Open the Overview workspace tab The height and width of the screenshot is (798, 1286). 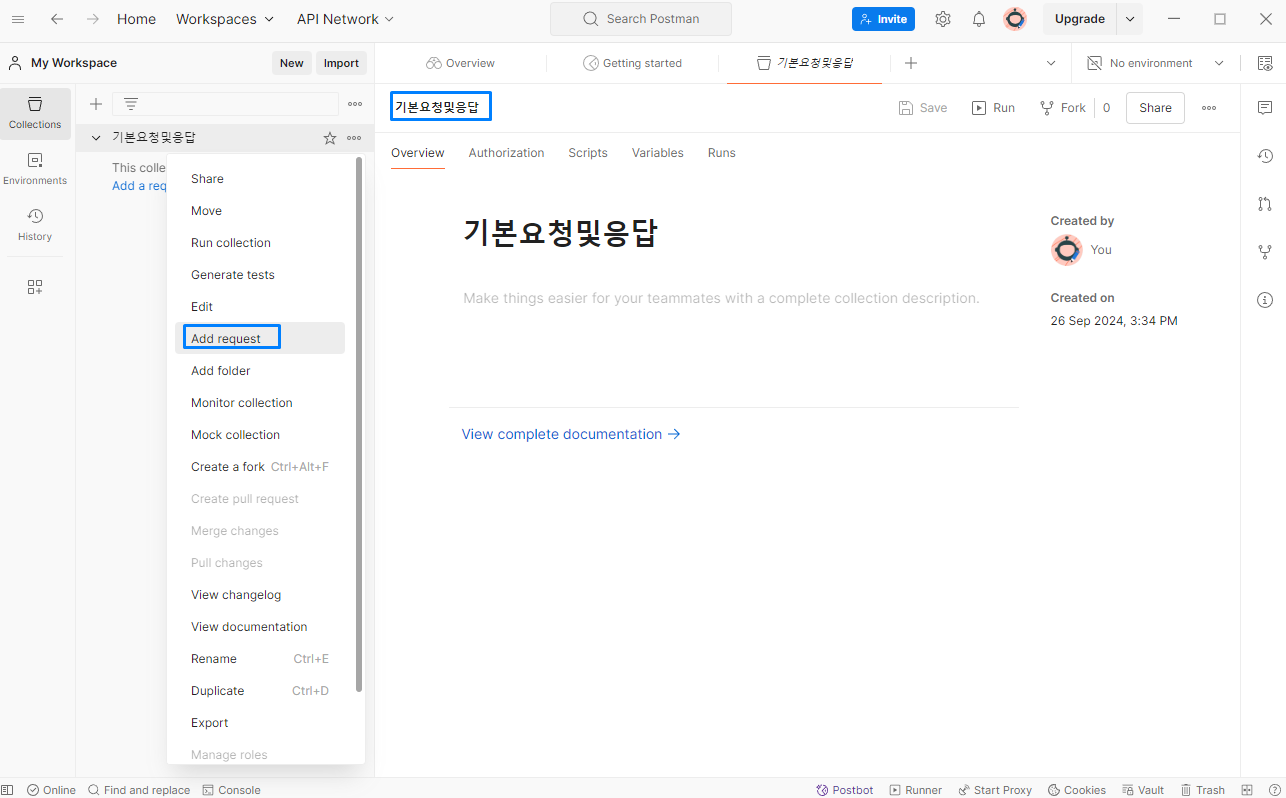pyautogui.click(x=460, y=63)
